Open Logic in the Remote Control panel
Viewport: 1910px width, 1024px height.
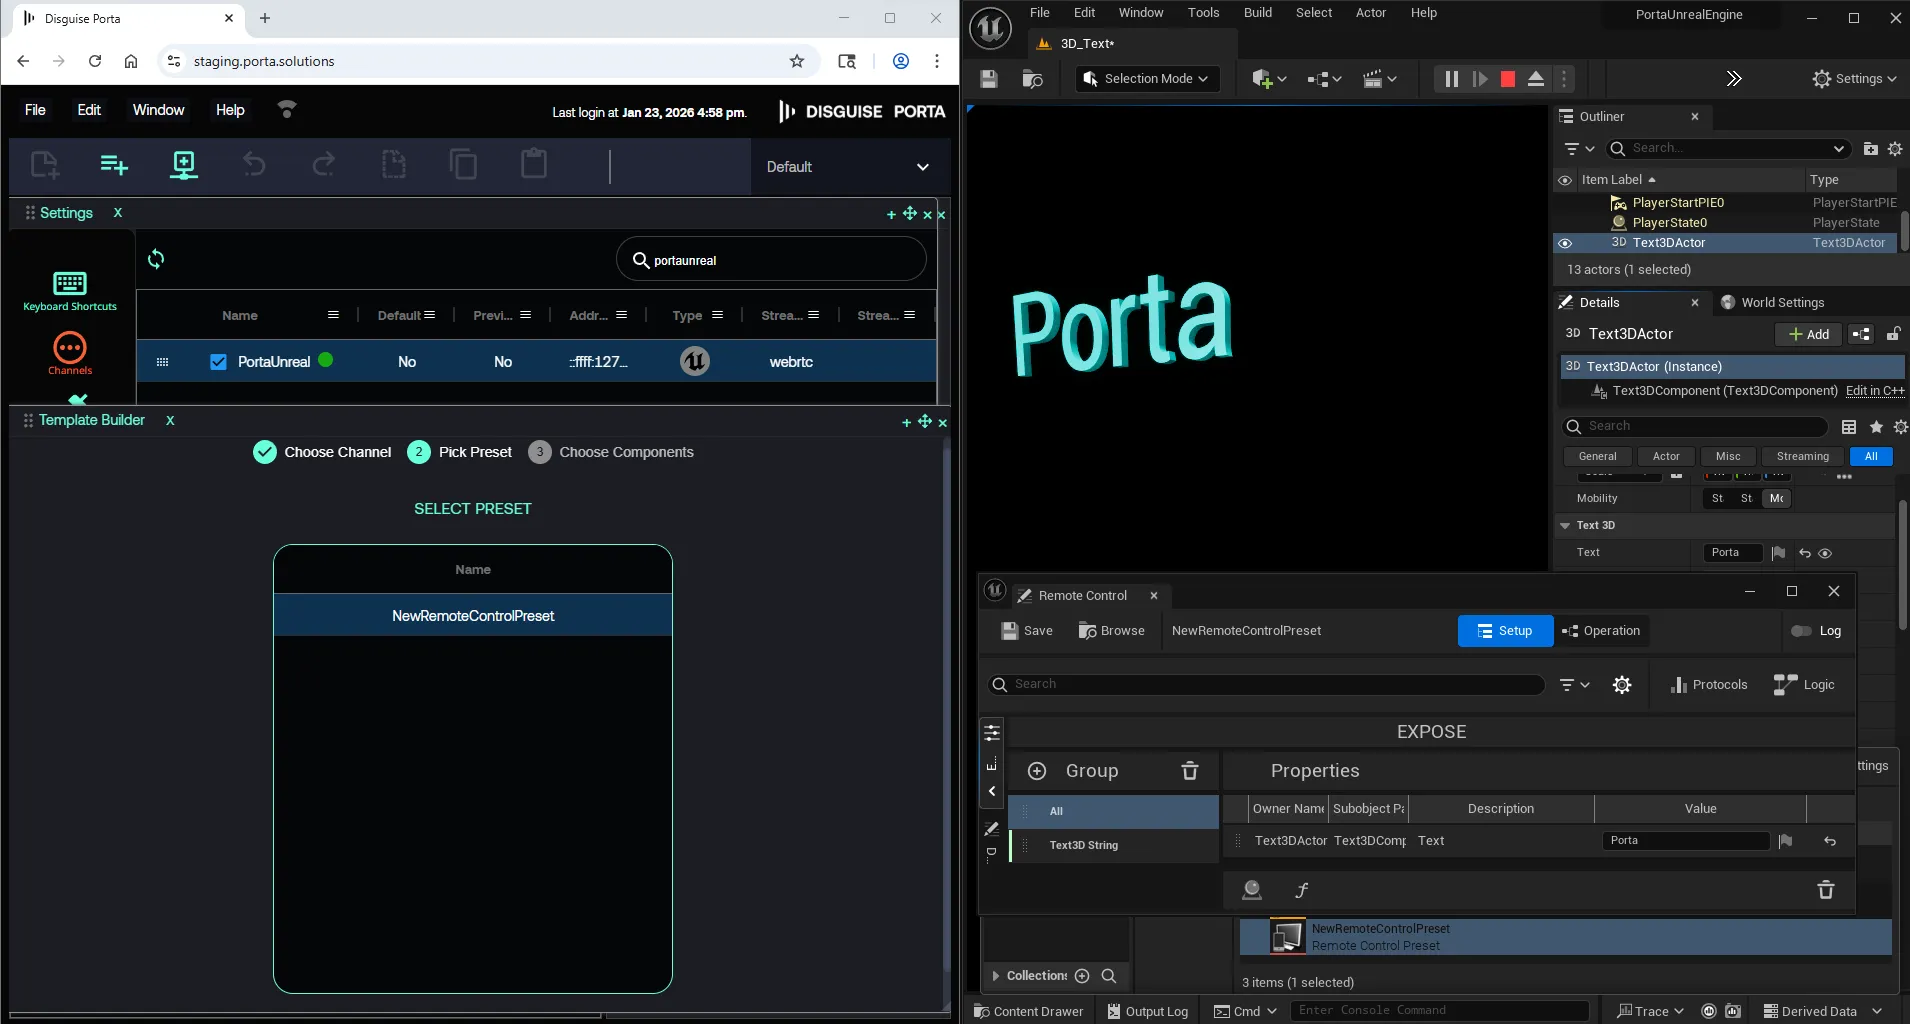pos(1806,684)
